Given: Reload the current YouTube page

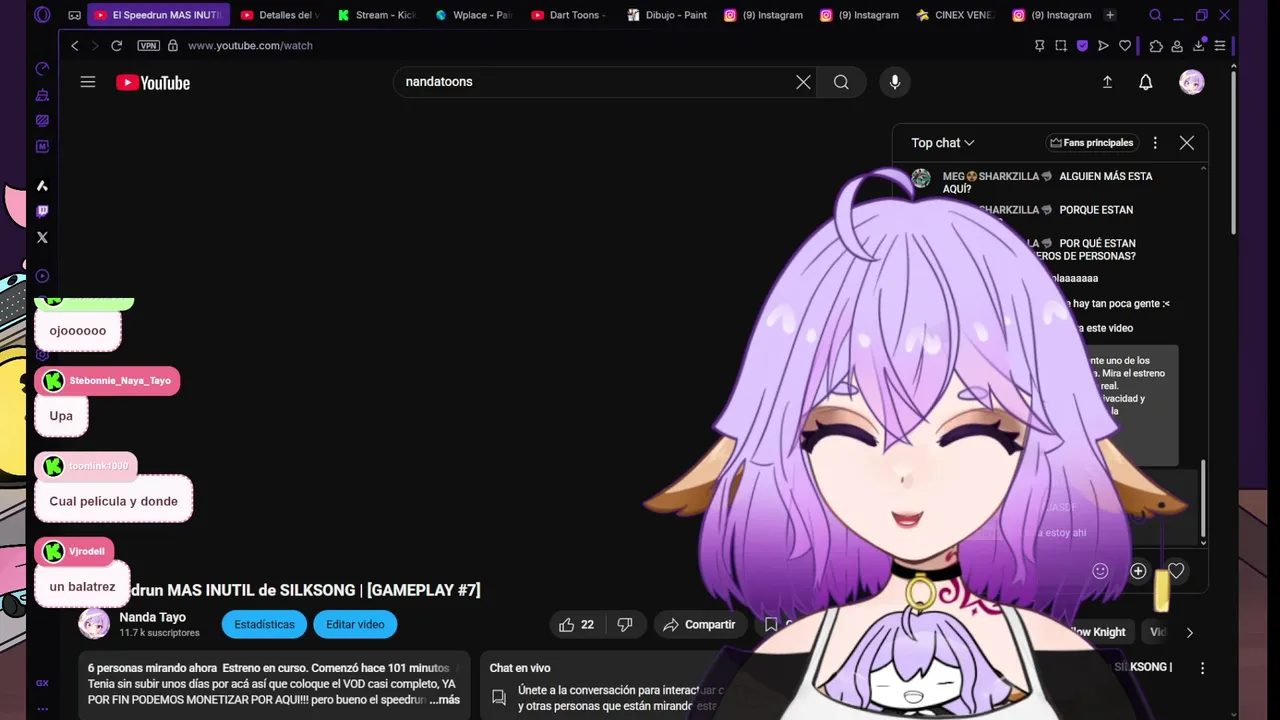Looking at the screenshot, I should [116, 46].
